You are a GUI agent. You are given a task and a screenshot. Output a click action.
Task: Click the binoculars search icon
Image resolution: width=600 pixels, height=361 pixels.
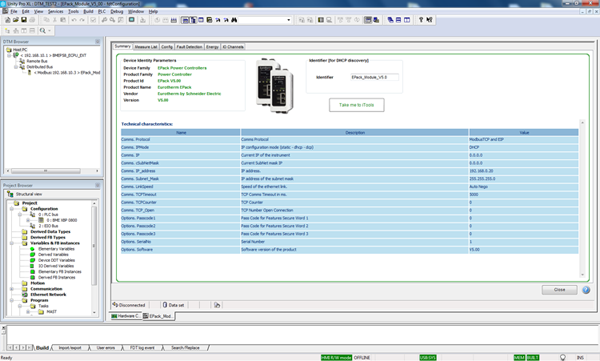(x=234, y=20)
